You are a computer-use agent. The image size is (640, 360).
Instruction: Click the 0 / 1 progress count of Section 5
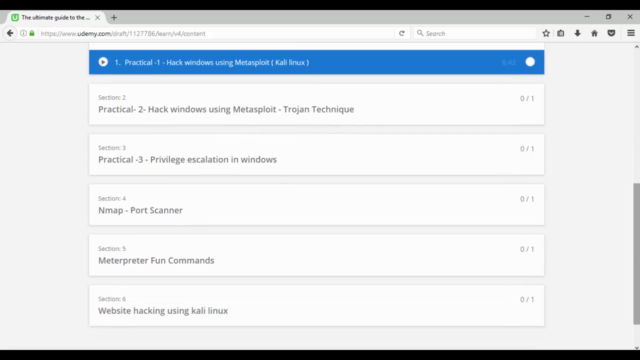pyautogui.click(x=527, y=249)
